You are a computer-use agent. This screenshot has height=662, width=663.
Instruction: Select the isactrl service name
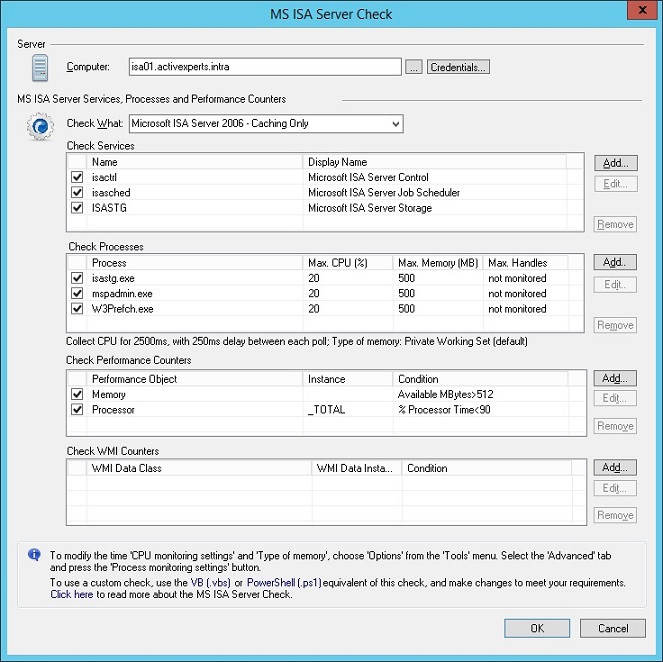[104, 177]
